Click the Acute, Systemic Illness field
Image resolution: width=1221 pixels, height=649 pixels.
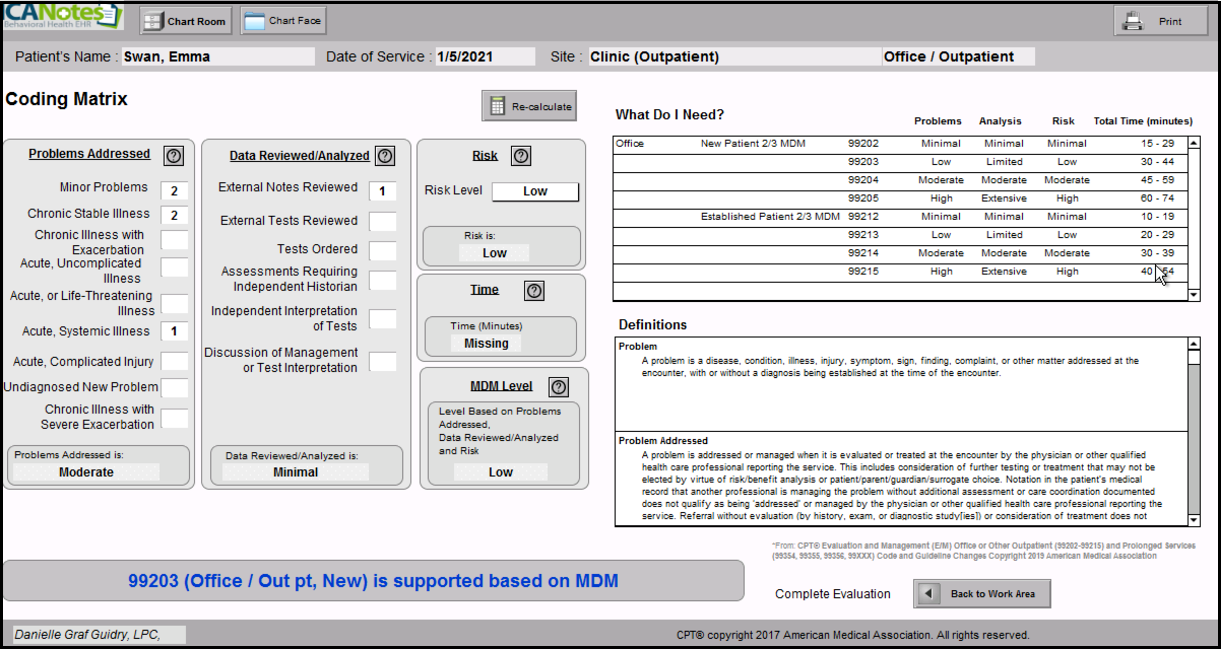174,331
